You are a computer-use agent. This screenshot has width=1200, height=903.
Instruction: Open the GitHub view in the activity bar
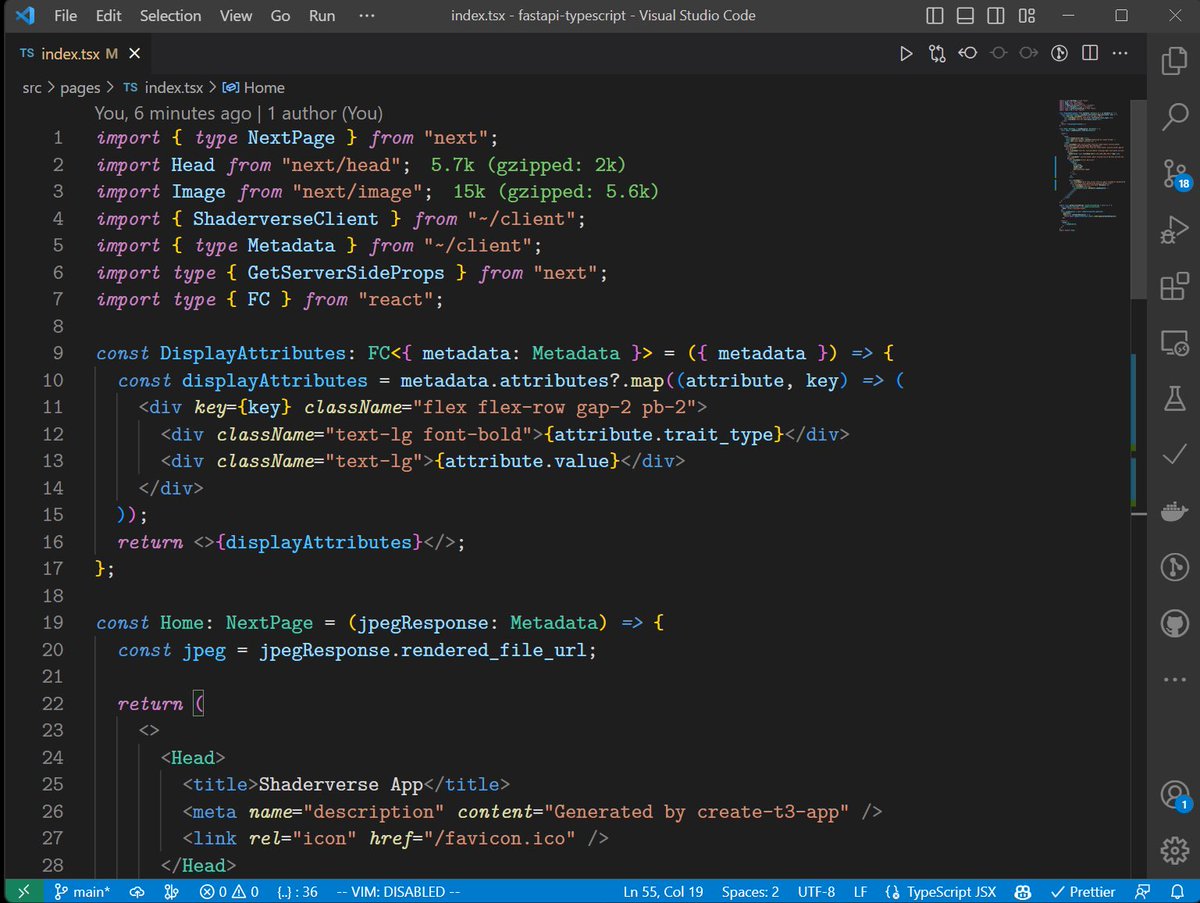click(1174, 624)
